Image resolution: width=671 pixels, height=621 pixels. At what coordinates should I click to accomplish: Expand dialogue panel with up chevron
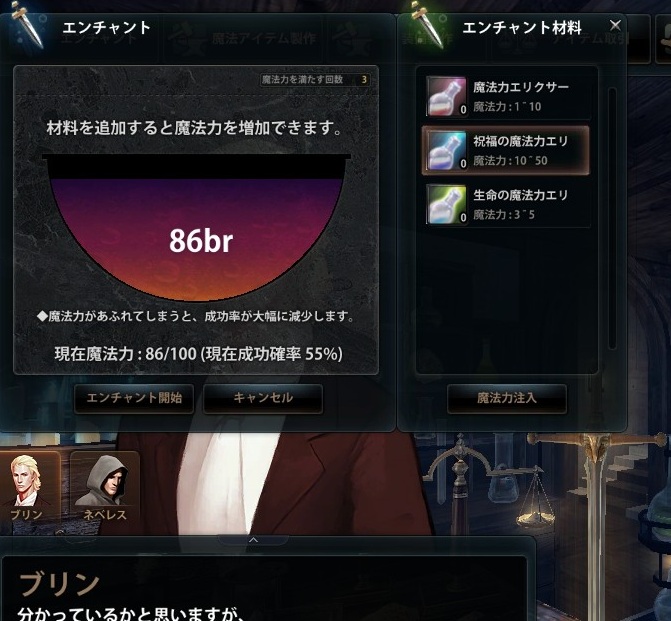pyautogui.click(x=253, y=540)
